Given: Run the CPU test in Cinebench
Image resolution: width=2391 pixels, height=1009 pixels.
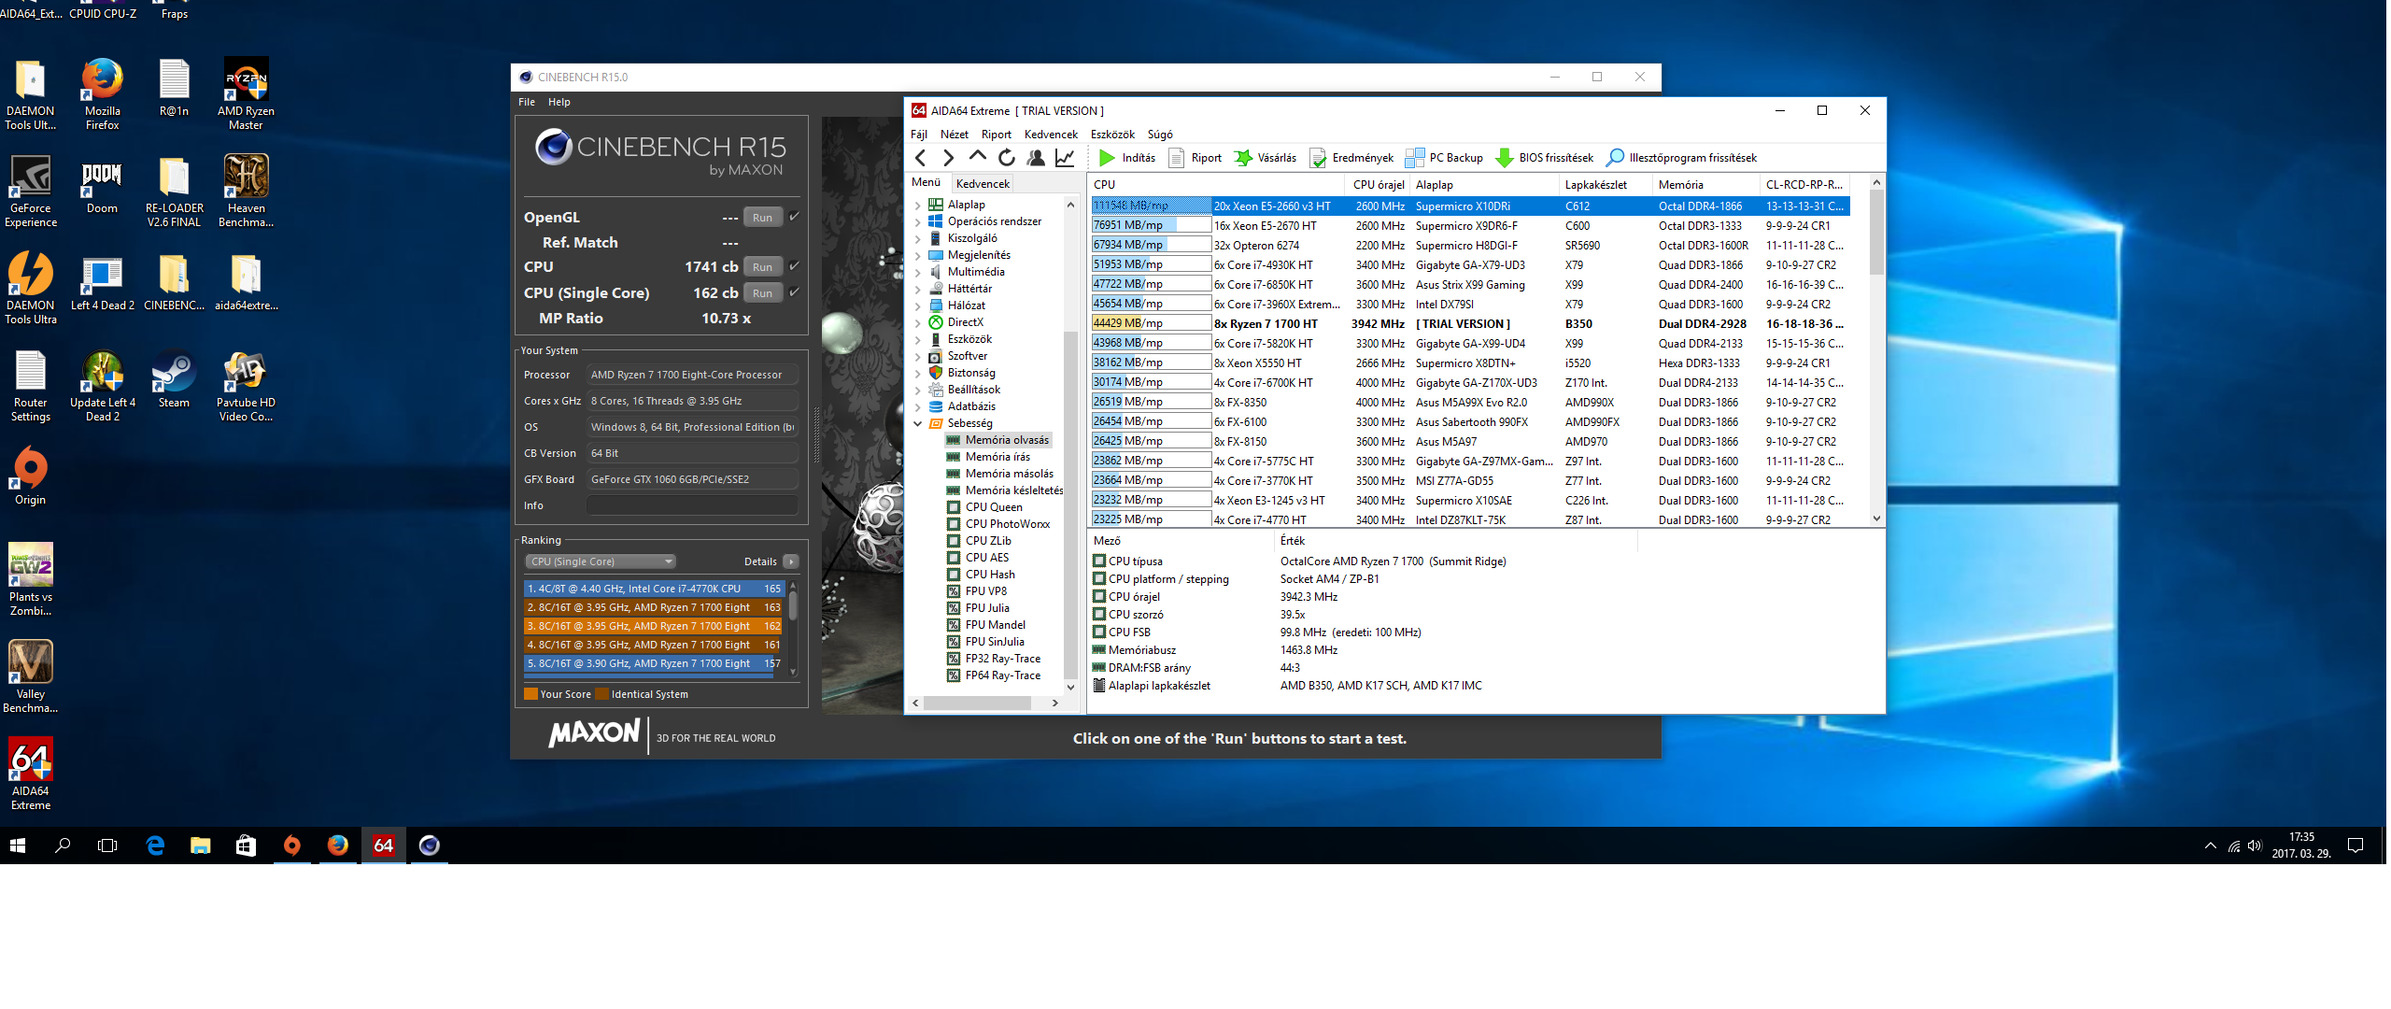Looking at the screenshot, I should [763, 267].
